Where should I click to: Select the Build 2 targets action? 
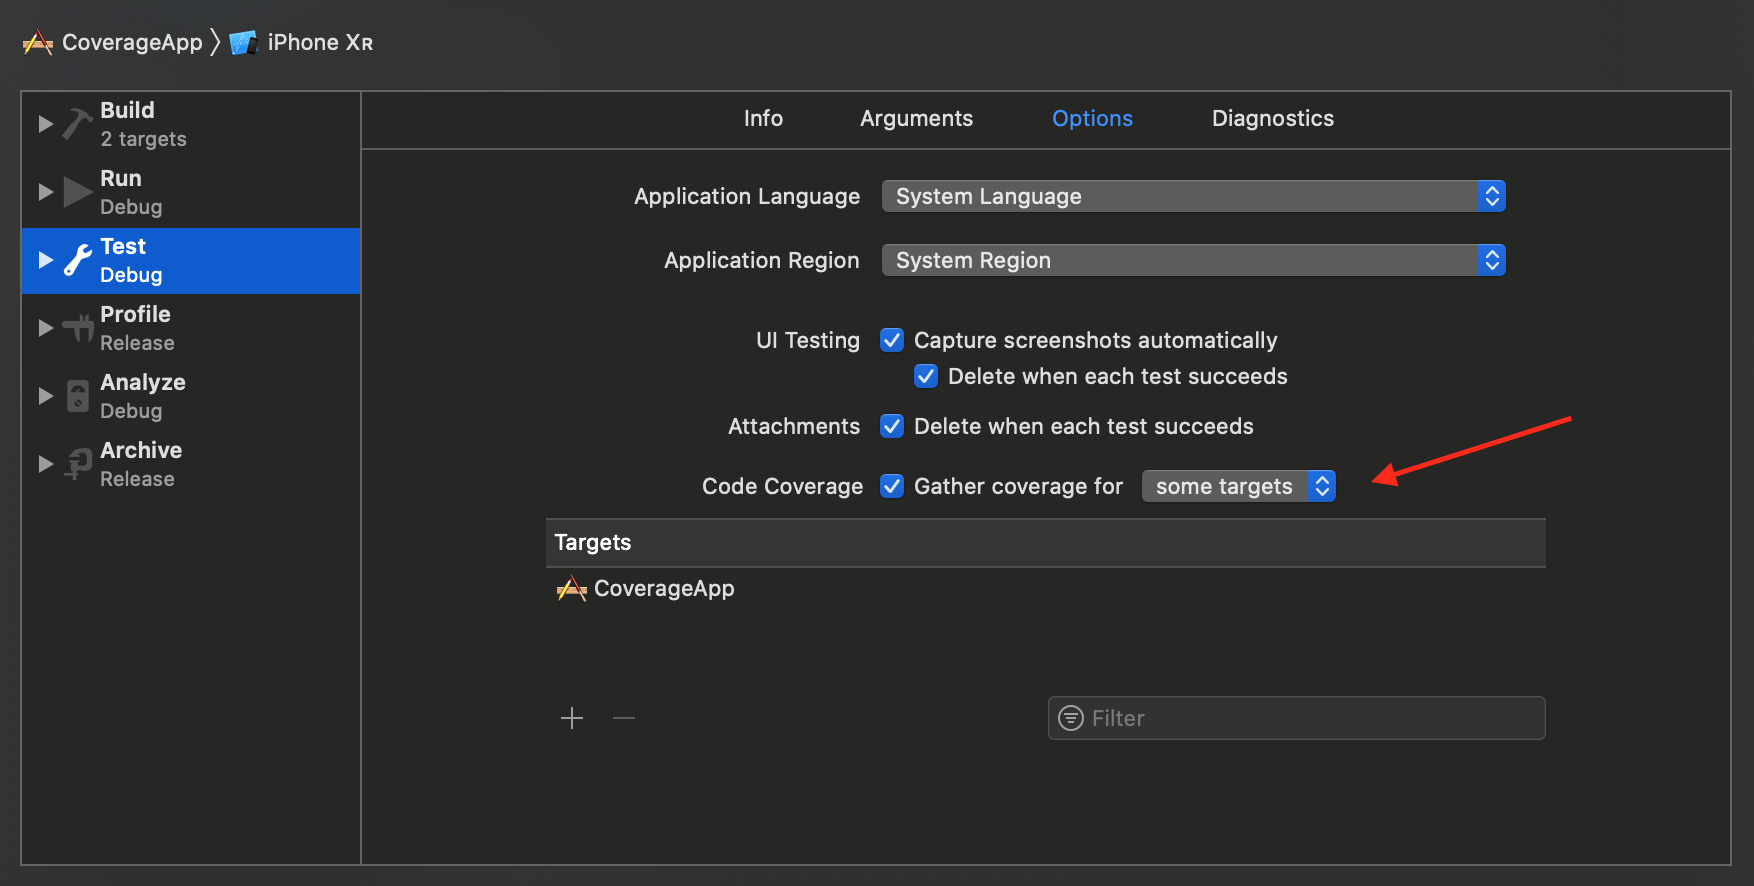[191, 124]
